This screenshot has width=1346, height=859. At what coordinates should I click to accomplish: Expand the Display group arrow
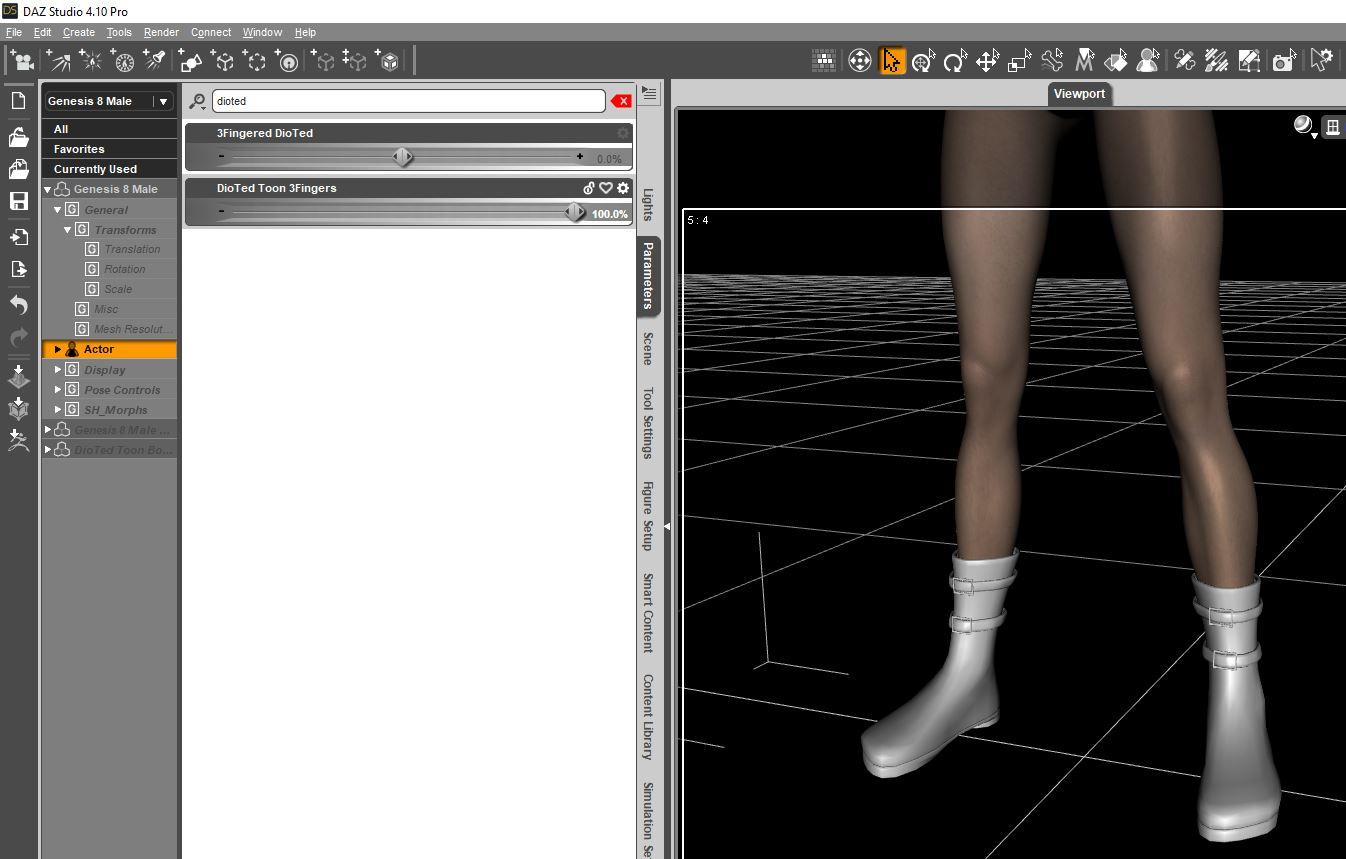pos(58,370)
